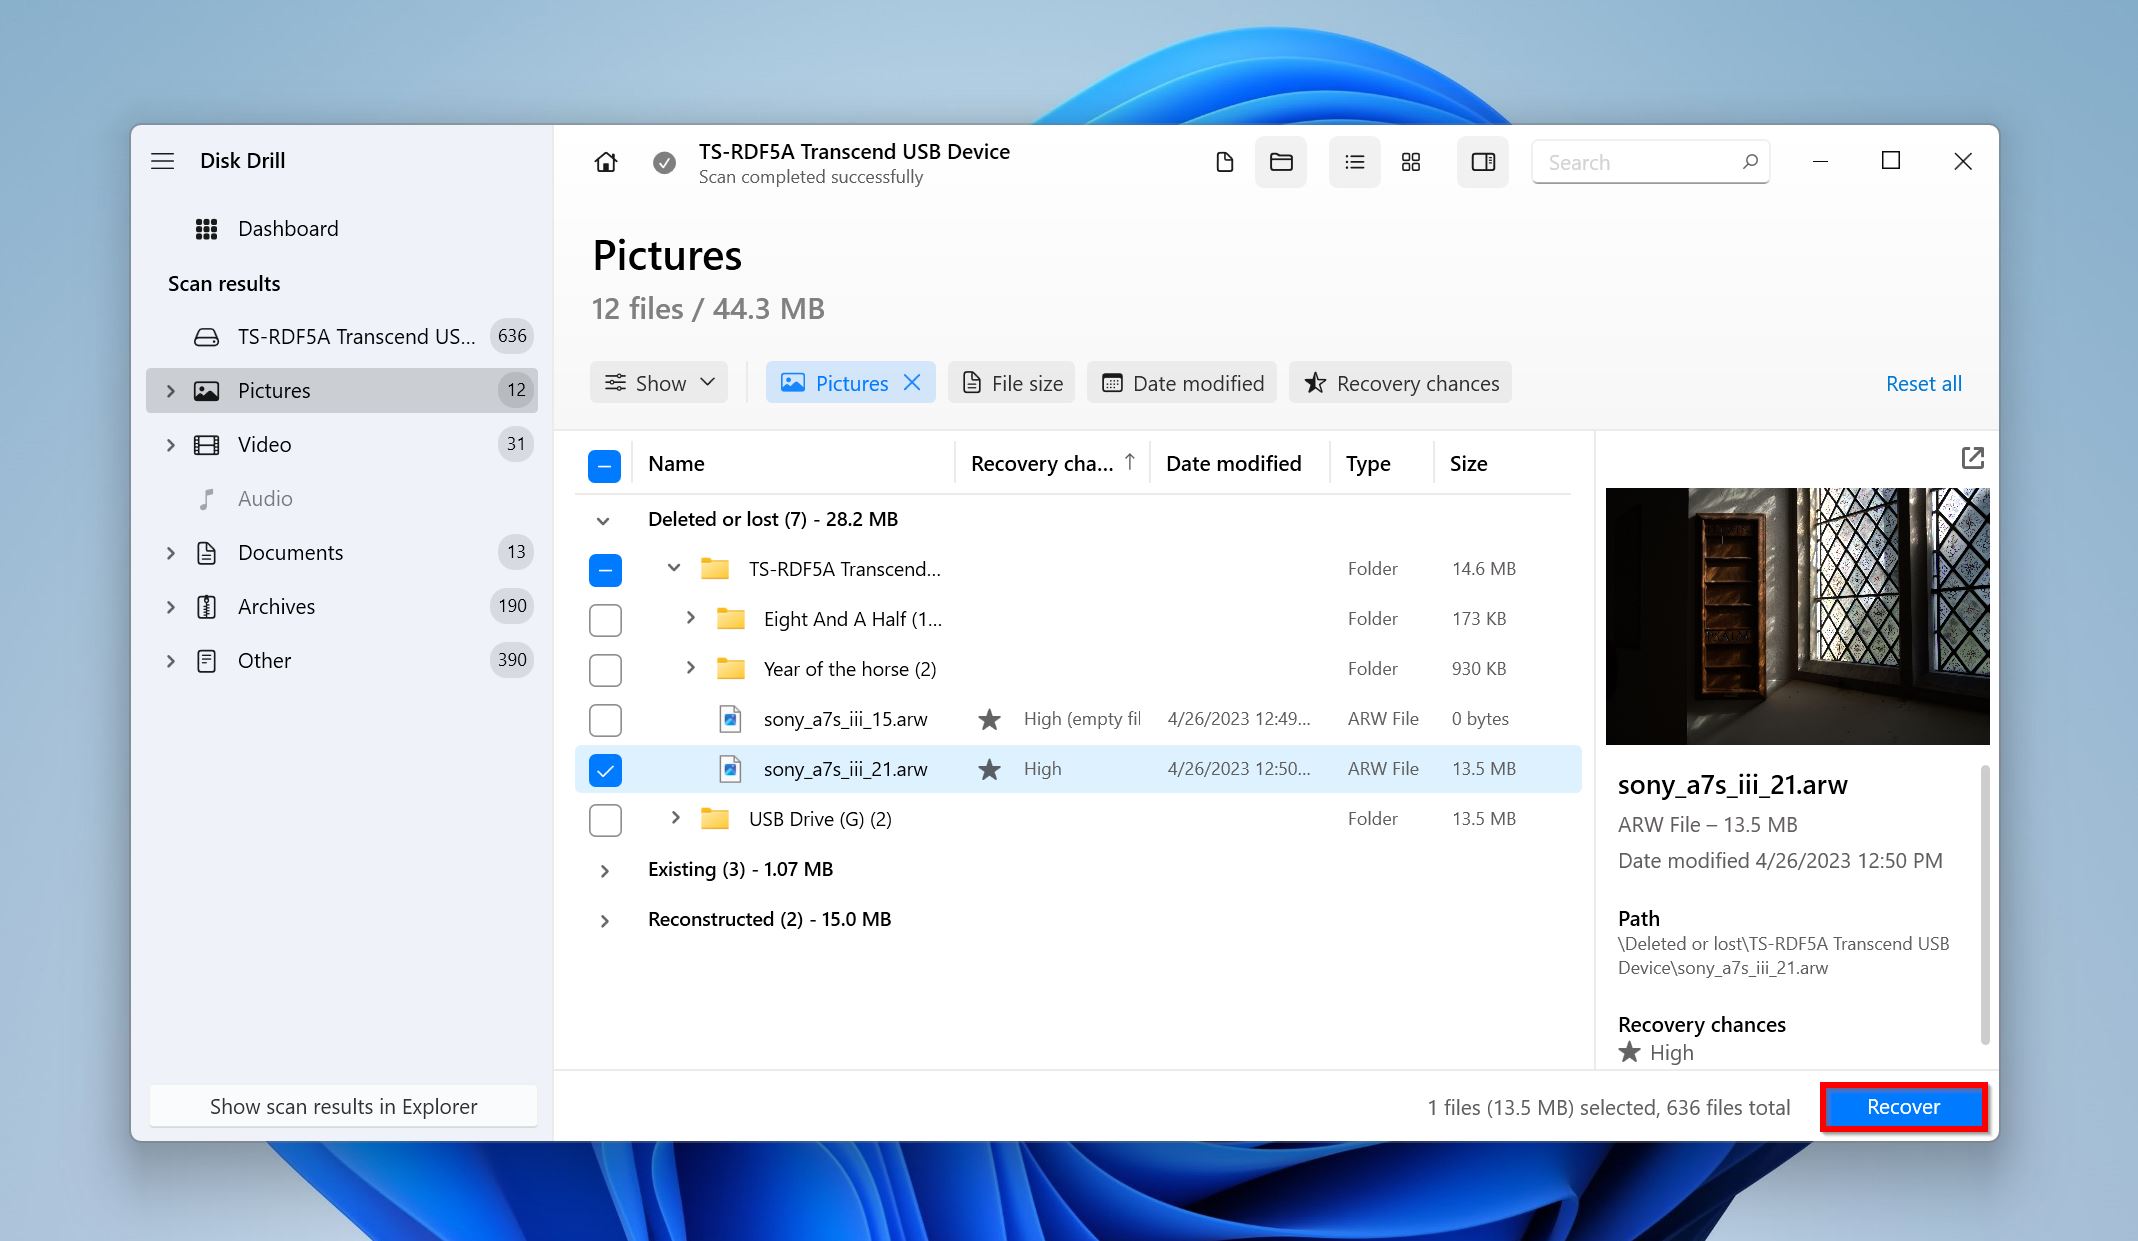This screenshot has width=2138, height=1241.
Task: Select the folder view icon in toolbar
Action: tap(1281, 162)
